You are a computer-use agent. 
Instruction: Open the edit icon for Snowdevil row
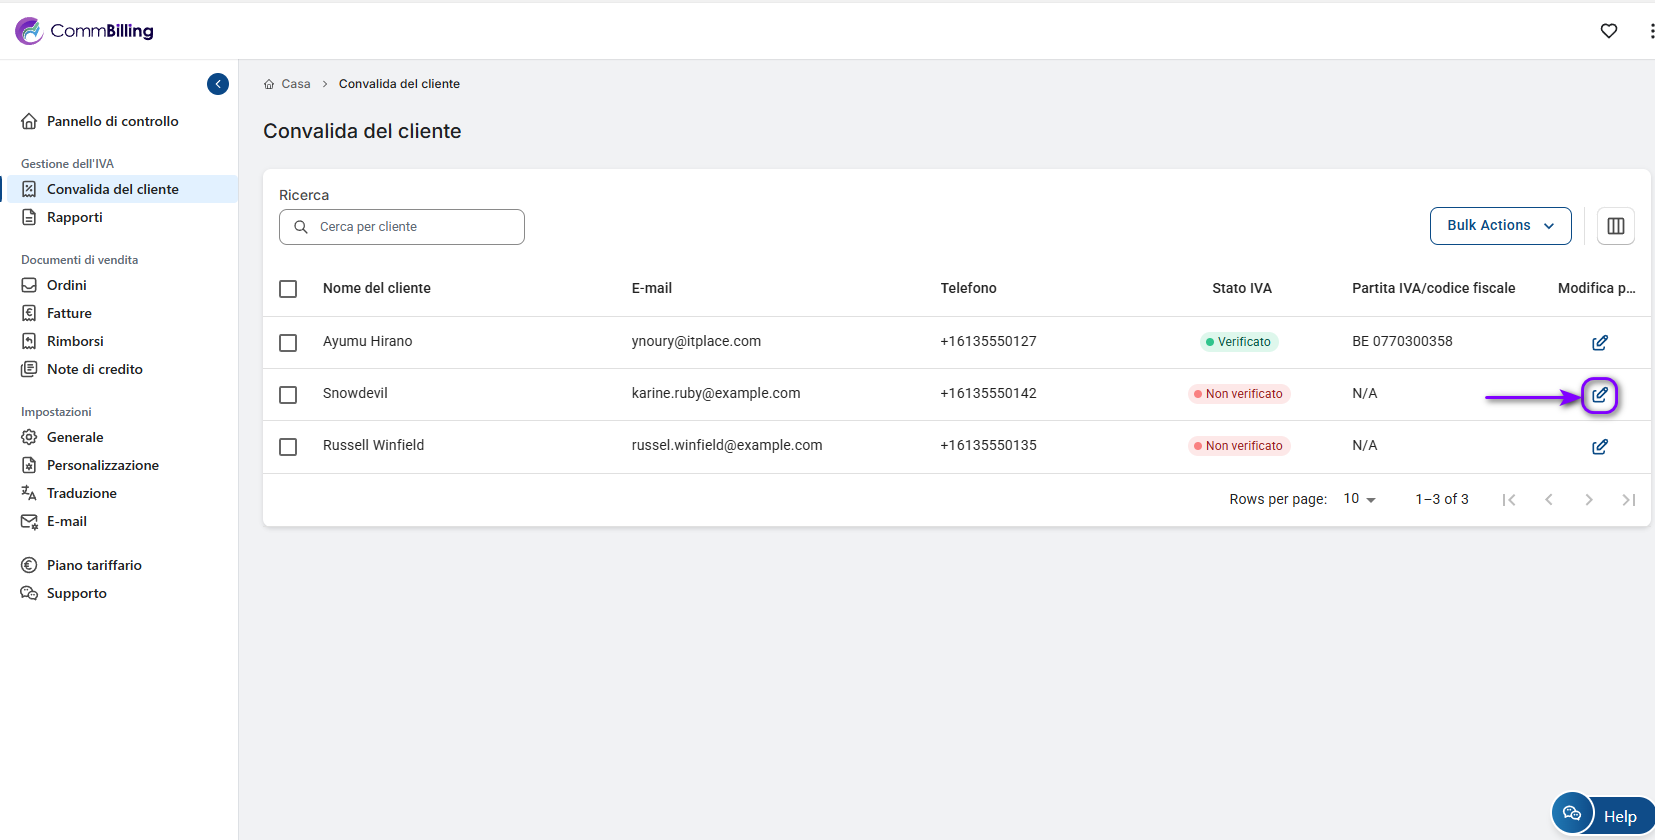tap(1599, 395)
